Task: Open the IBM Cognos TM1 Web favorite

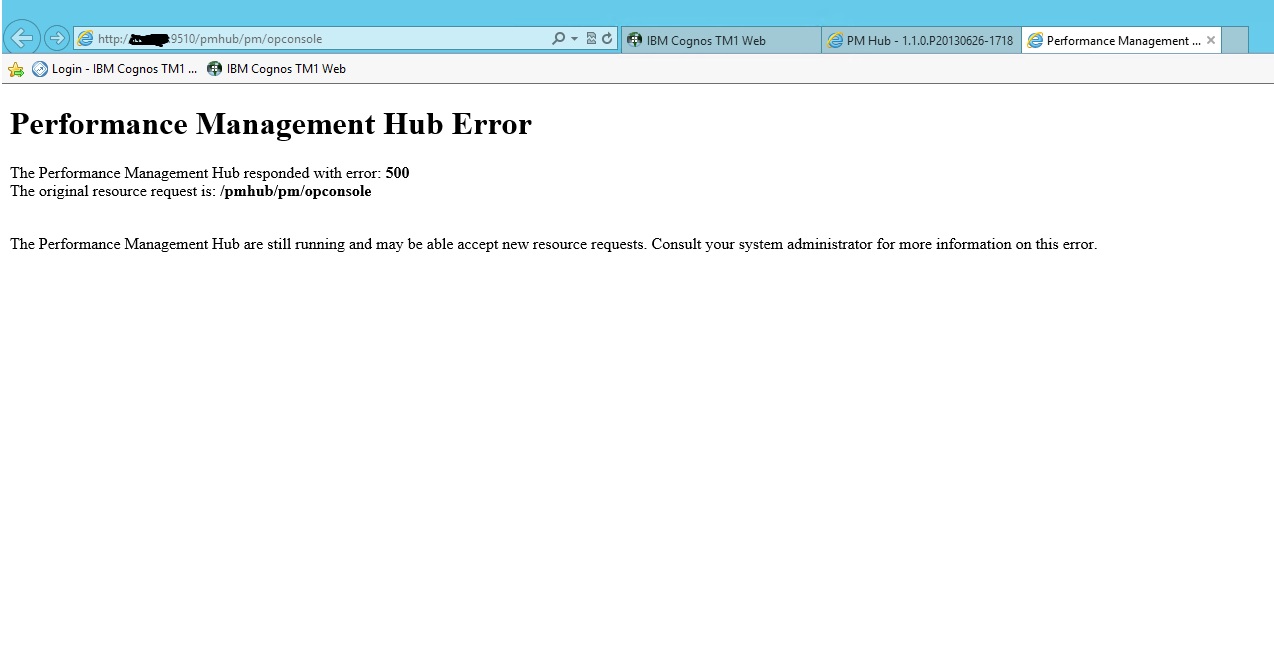Action: 276,69
